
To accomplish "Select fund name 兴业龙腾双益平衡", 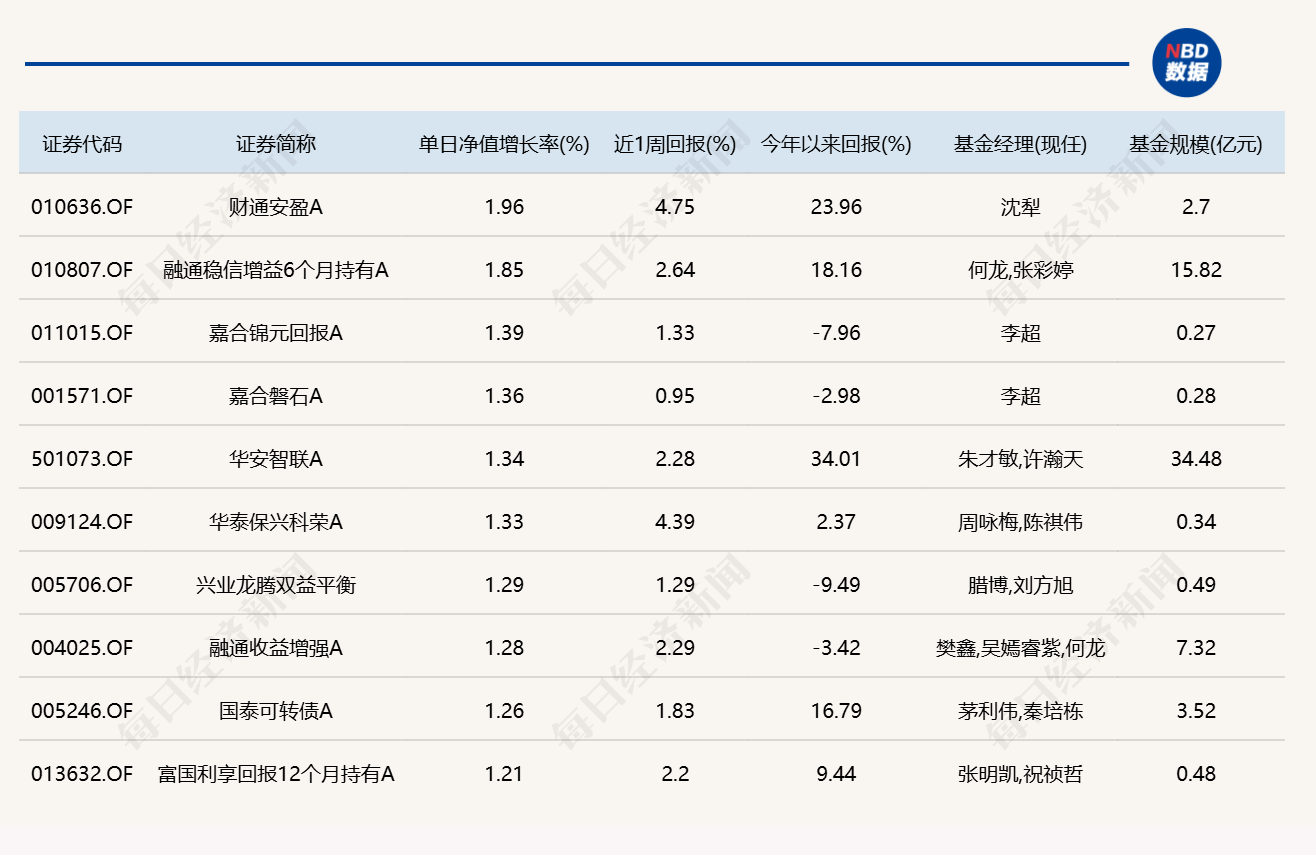I will click(x=276, y=585).
